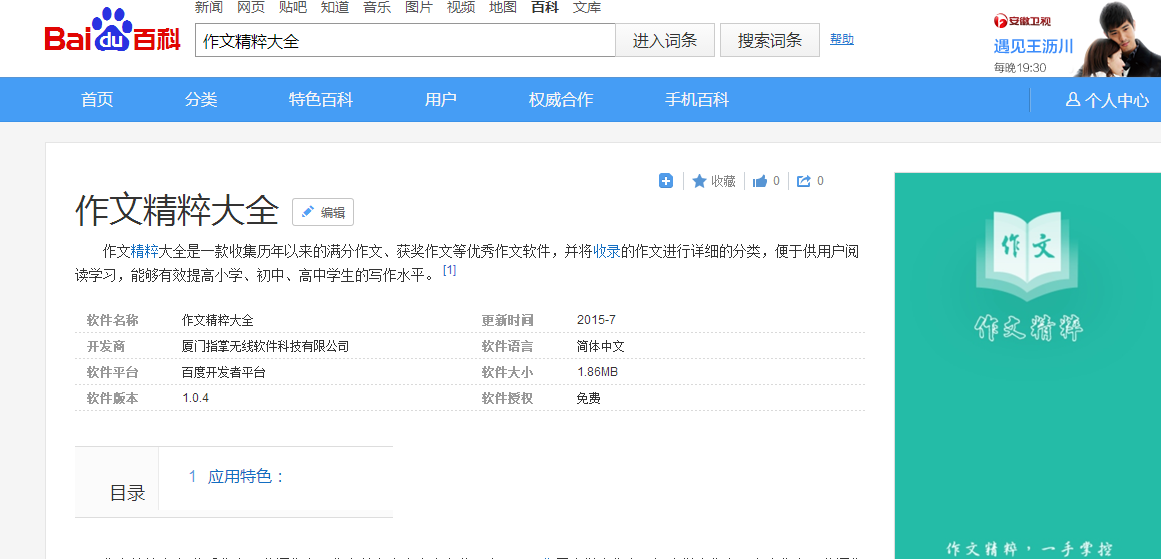Click the 目录 catalog label

click(127, 493)
